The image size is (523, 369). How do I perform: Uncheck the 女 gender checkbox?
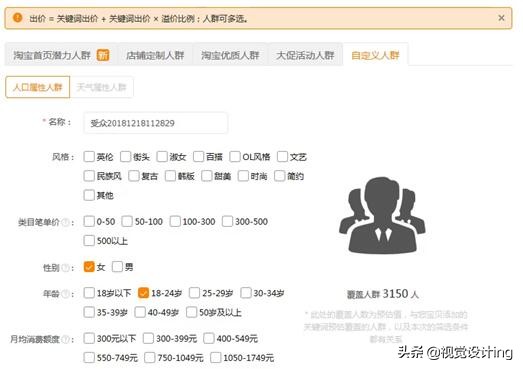(89, 267)
